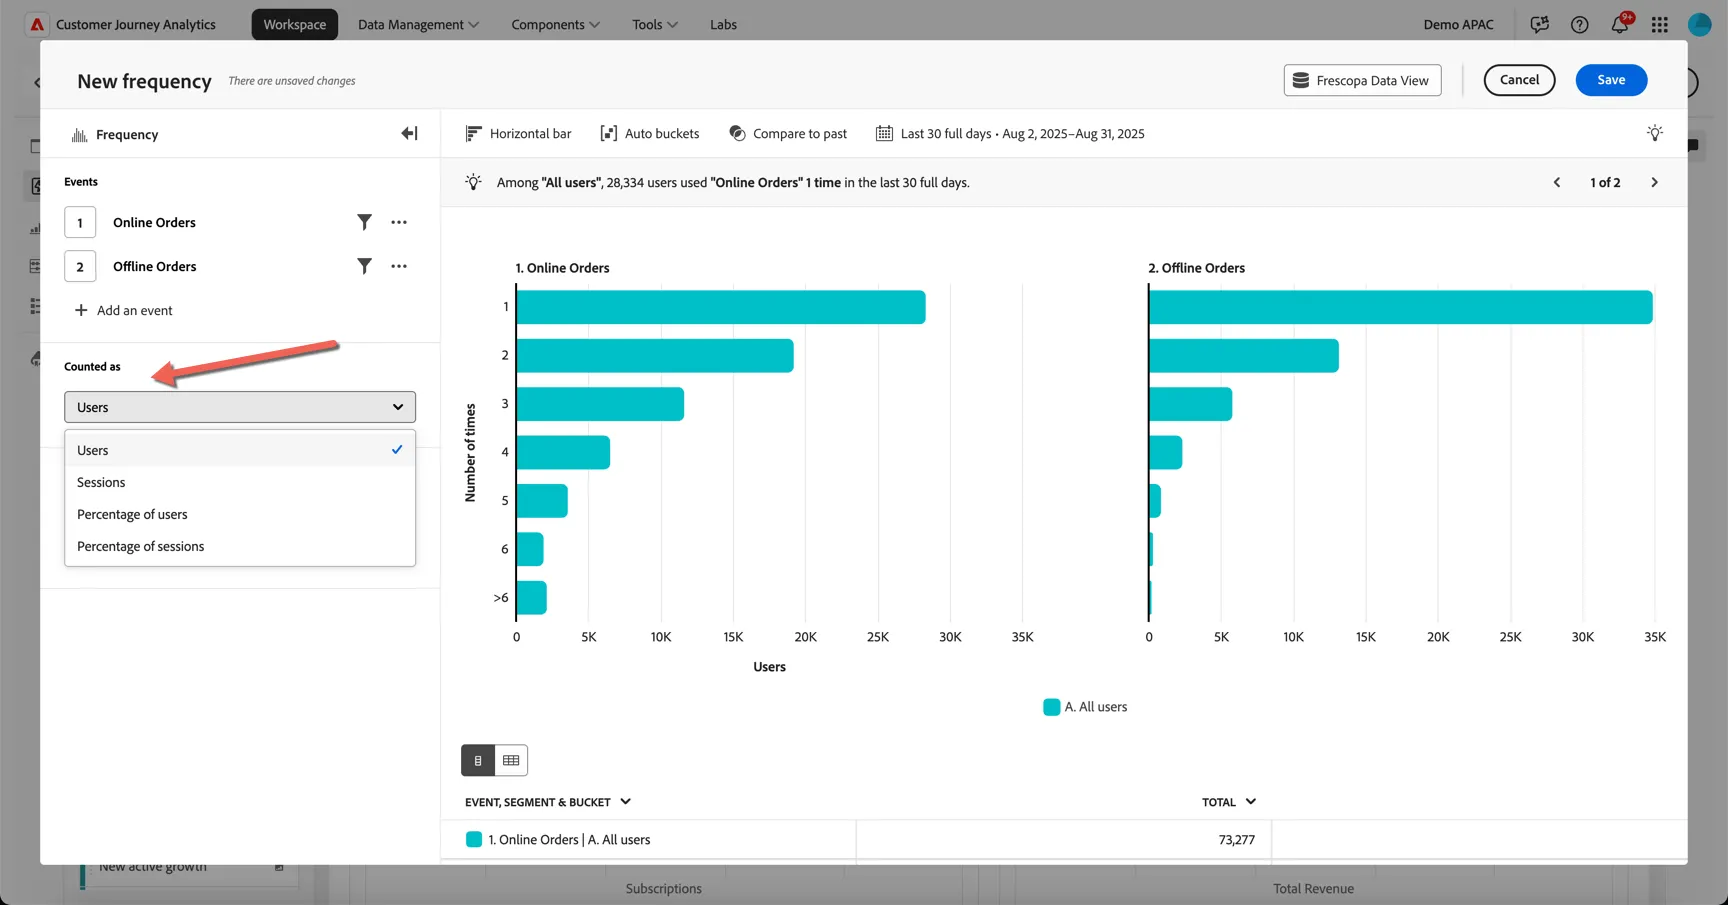Open the Labs tab
The image size is (1728, 905).
(x=723, y=24)
